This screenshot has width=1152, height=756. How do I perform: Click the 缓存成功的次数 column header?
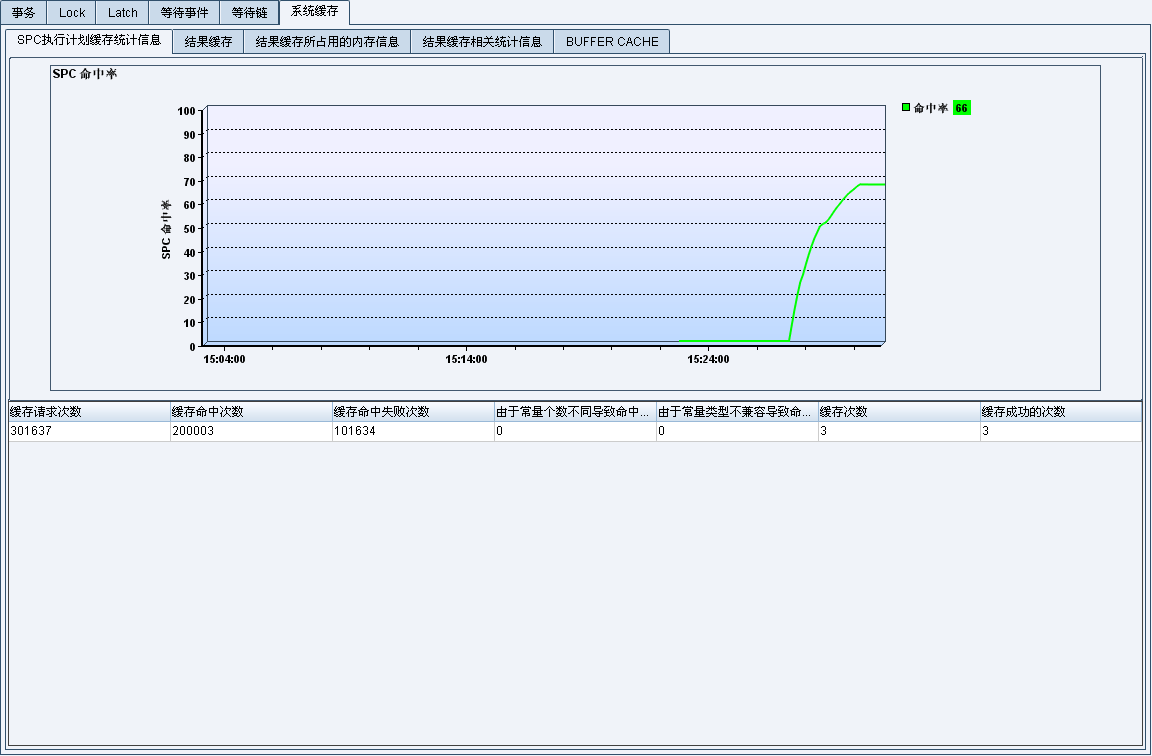point(1060,412)
